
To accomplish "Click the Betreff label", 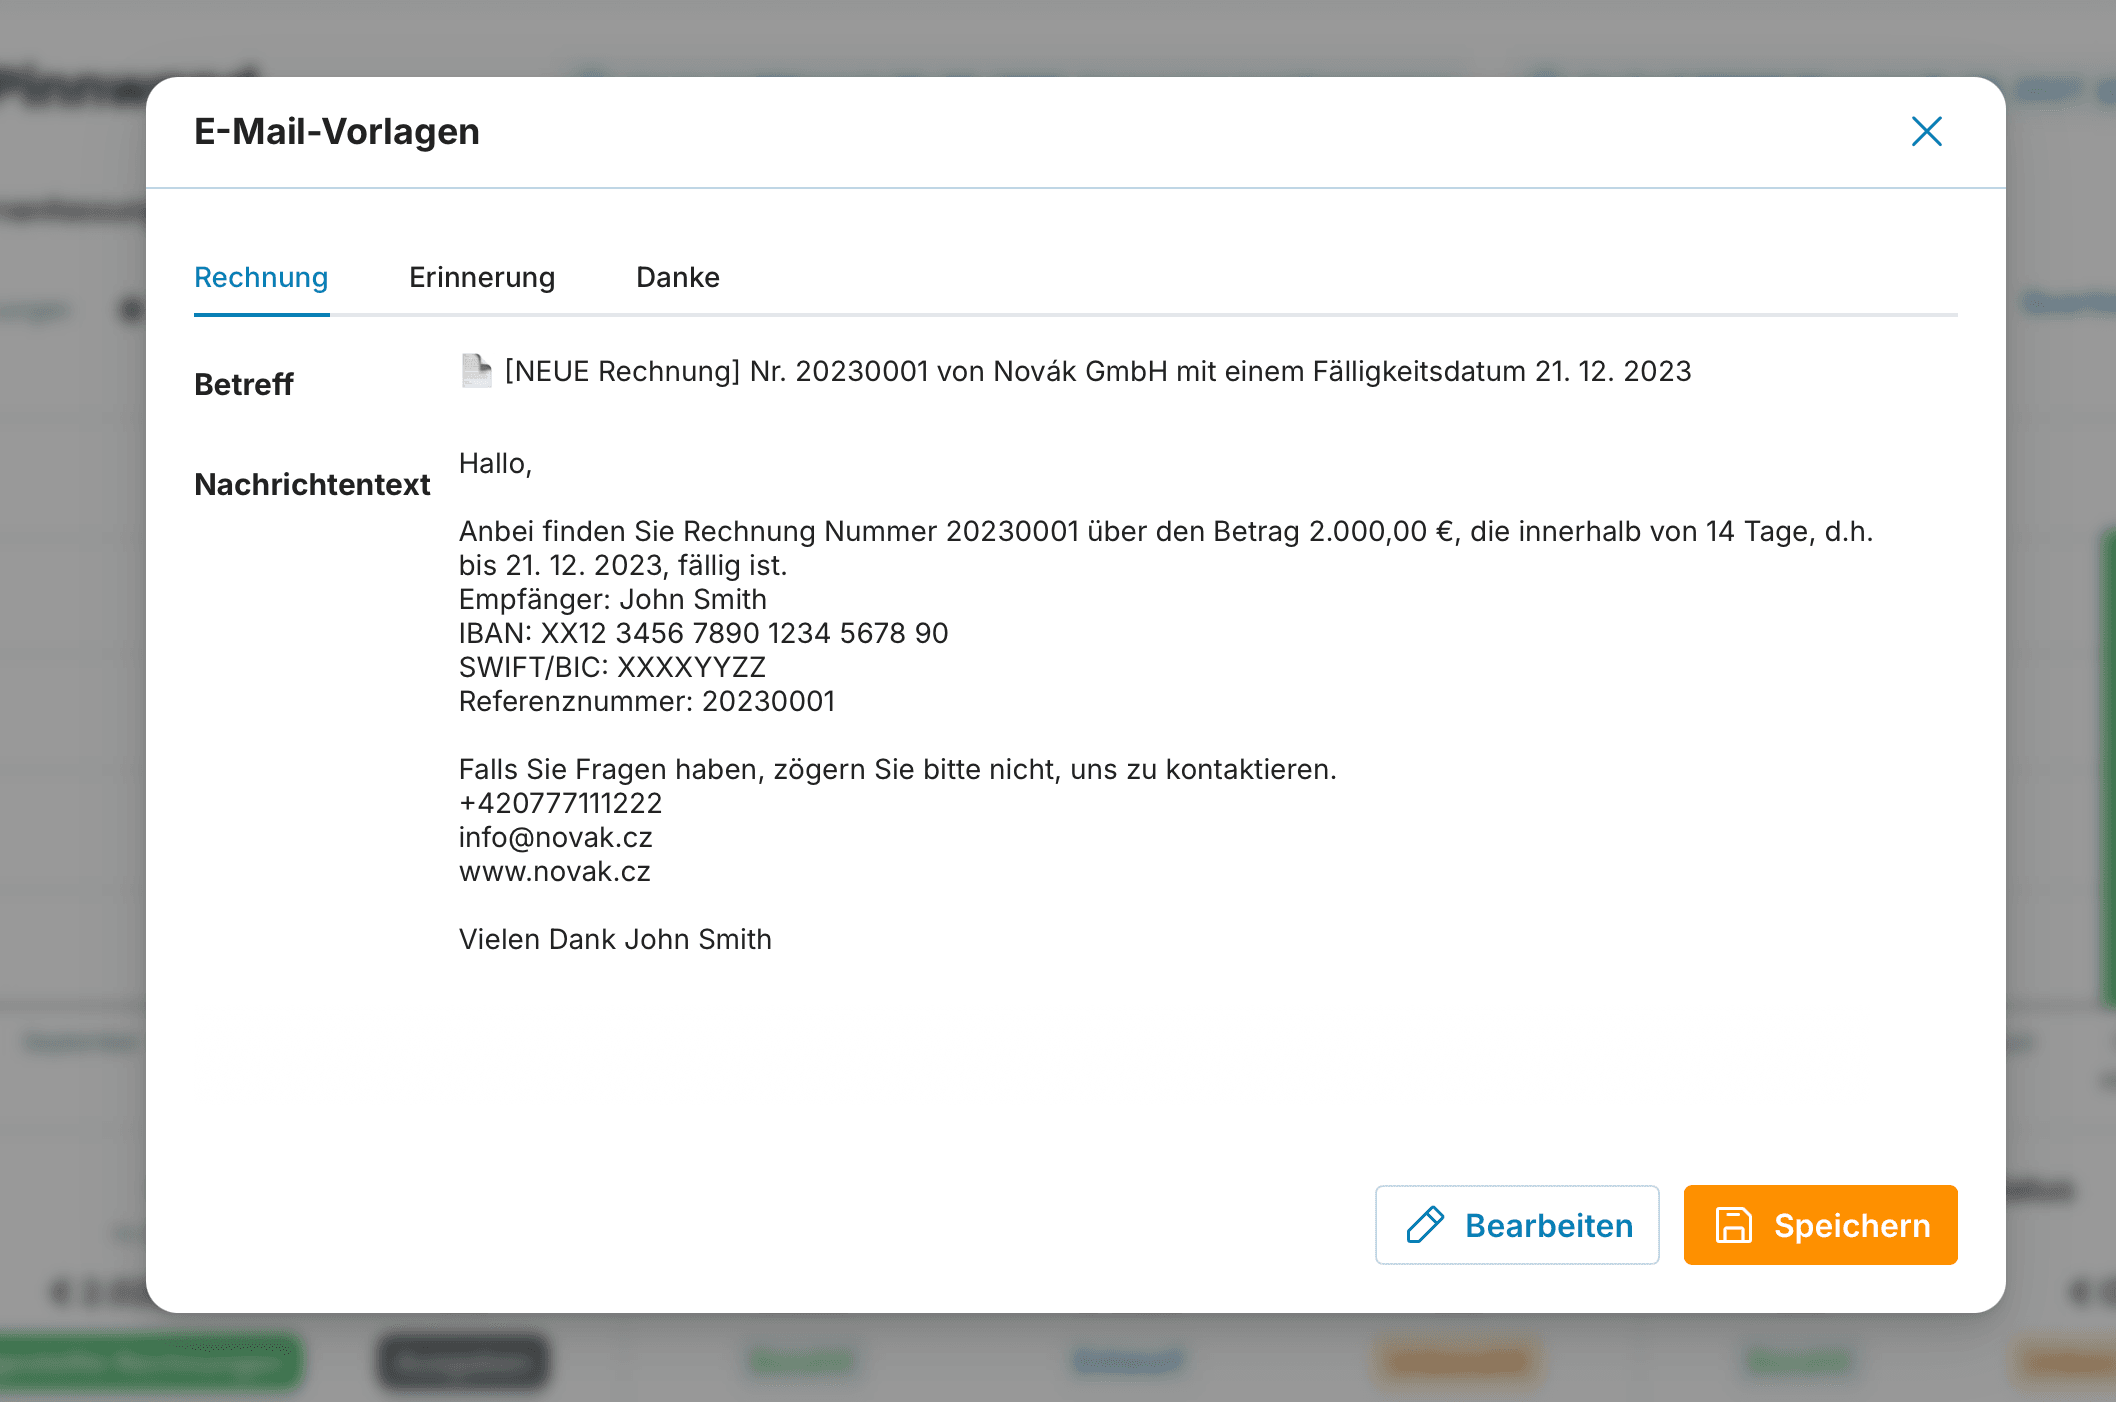I will (243, 384).
